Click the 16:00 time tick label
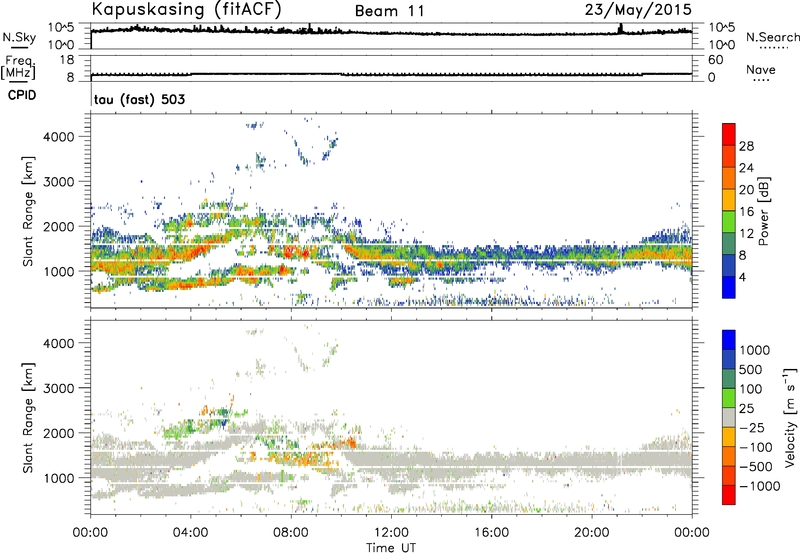 (x=491, y=533)
